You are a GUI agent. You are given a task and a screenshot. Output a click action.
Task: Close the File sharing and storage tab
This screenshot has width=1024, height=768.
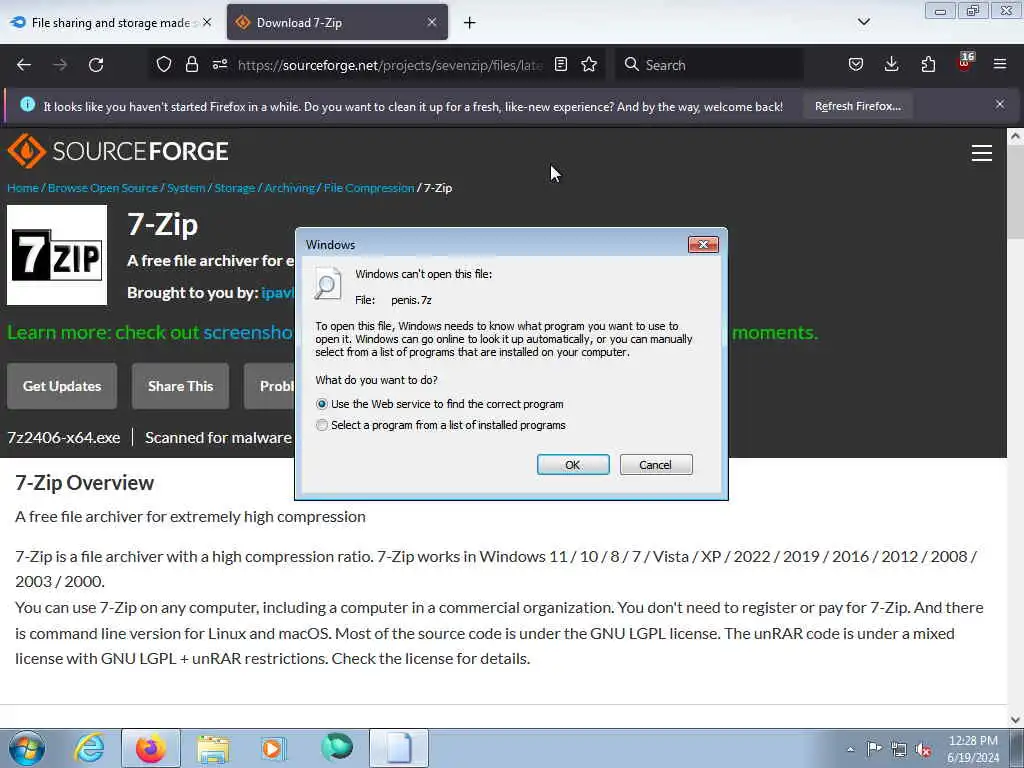click(x=207, y=22)
